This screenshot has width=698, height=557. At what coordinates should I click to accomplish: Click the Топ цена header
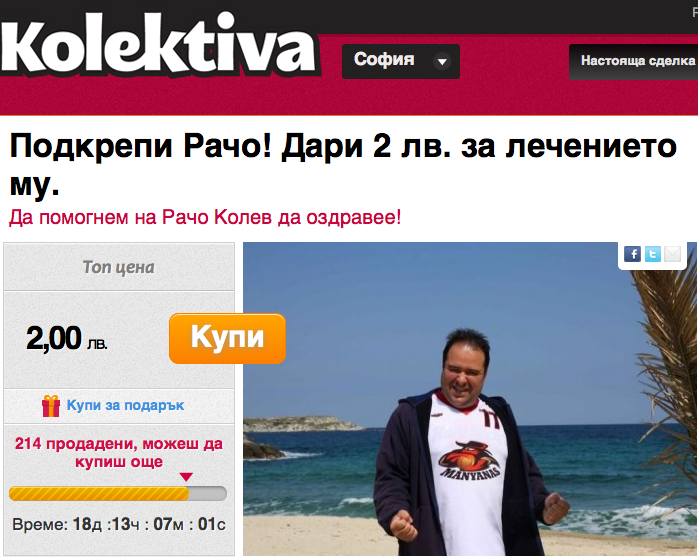pyautogui.click(x=119, y=267)
